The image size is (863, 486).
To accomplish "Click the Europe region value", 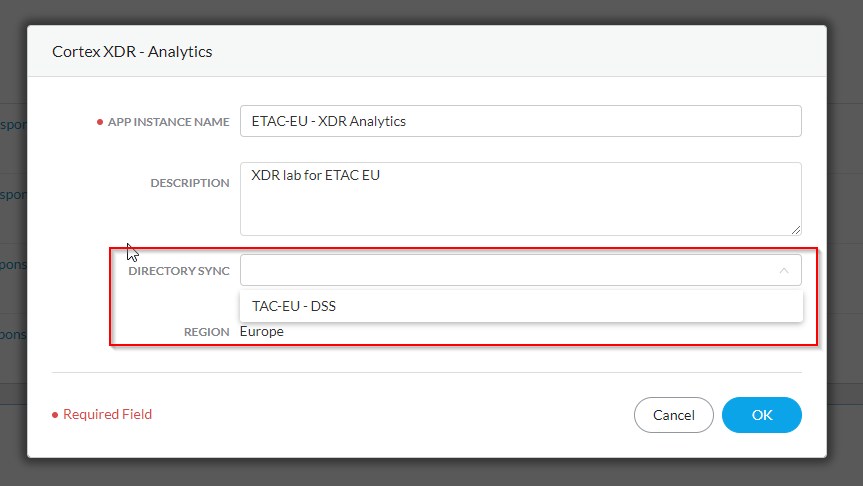I will pyautogui.click(x=262, y=331).
